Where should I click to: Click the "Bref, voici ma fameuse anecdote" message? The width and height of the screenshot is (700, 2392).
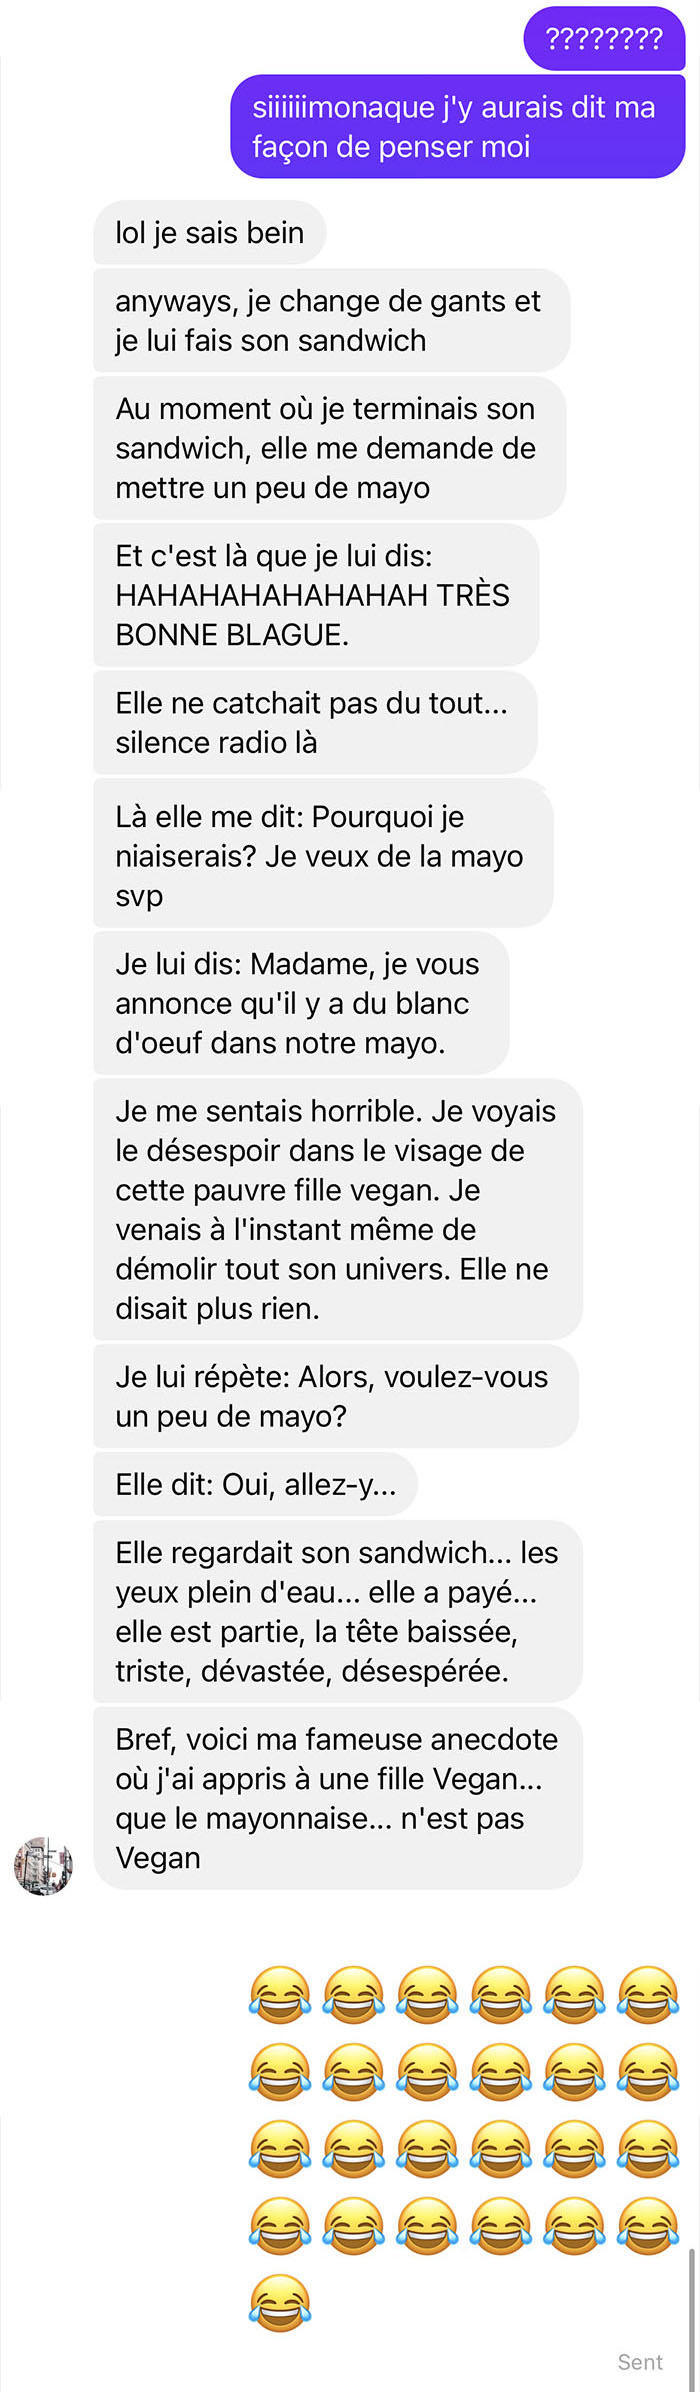pyautogui.click(x=337, y=1798)
